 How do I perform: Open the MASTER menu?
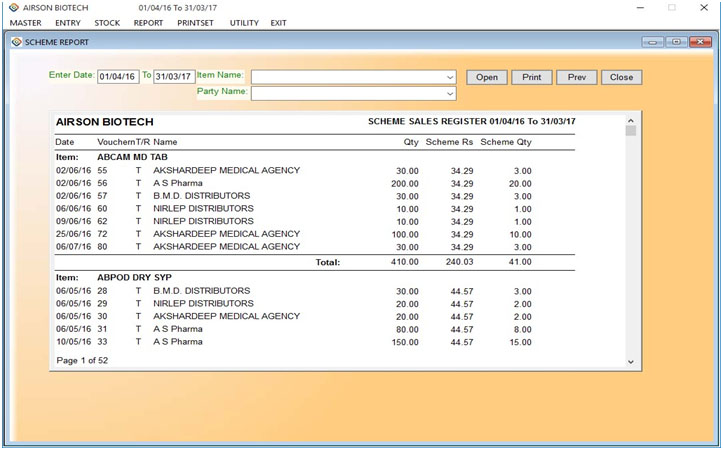pos(25,22)
